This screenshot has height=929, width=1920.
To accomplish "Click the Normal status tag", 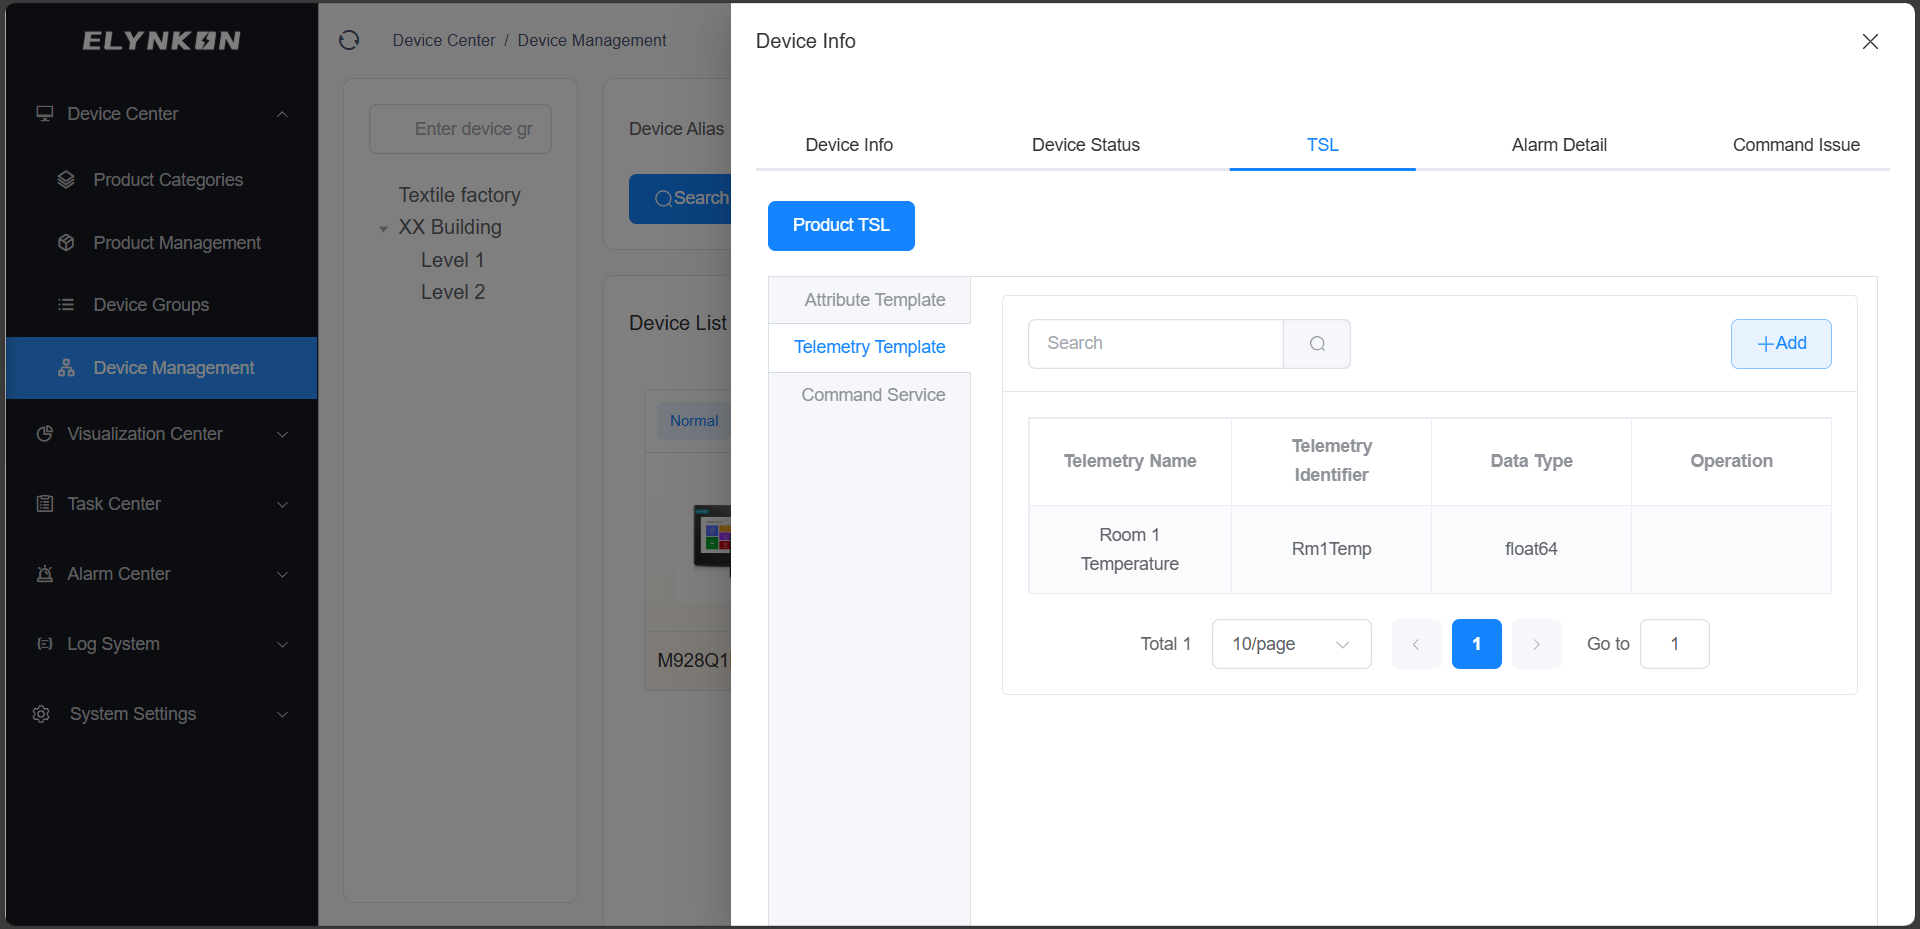I will coord(694,421).
